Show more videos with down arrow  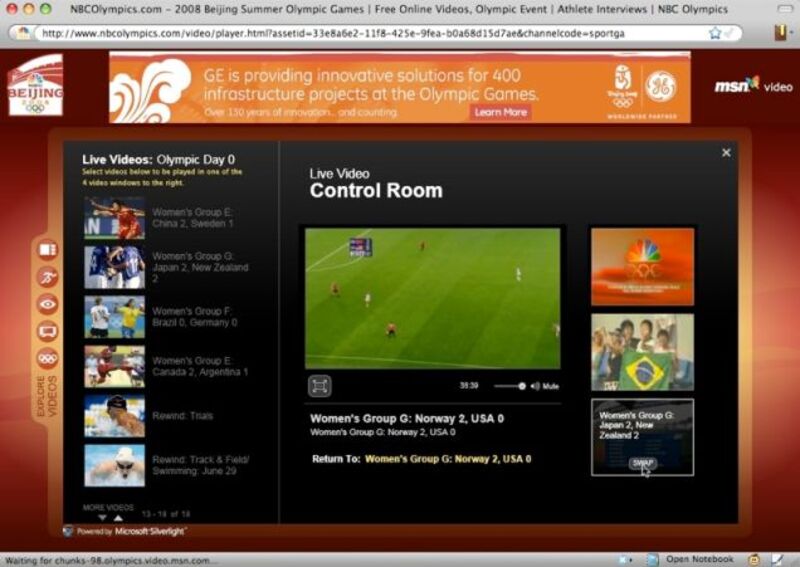(x=101, y=518)
